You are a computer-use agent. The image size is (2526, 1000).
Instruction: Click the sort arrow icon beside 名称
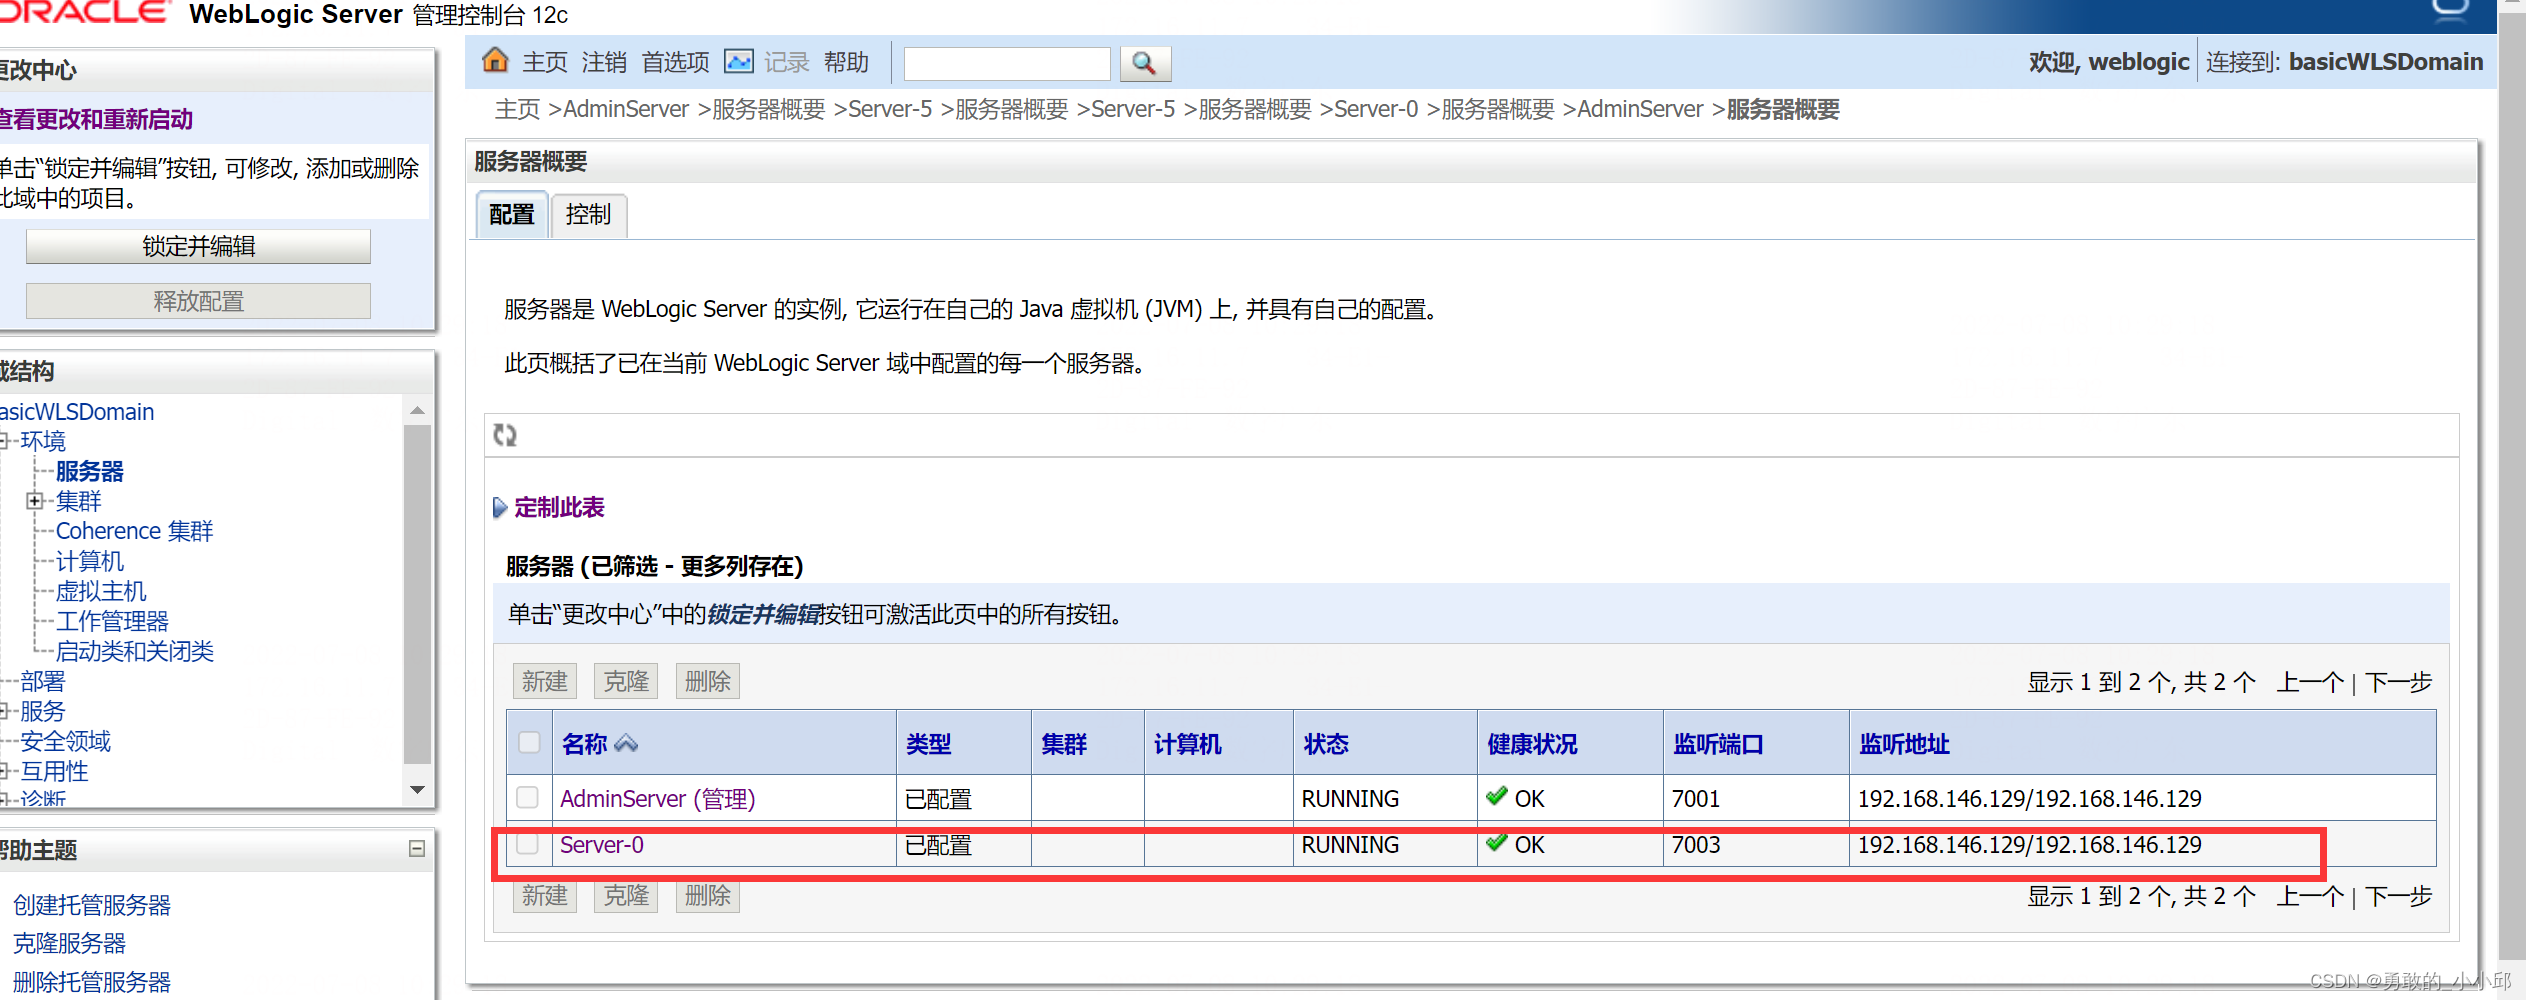[626, 743]
